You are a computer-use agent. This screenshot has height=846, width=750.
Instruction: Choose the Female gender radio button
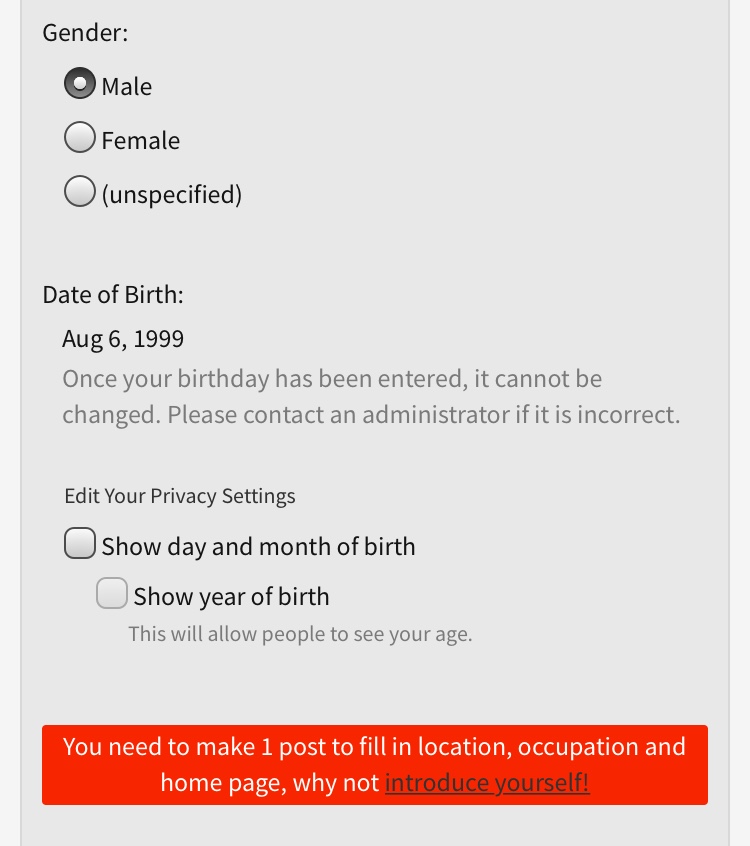click(80, 137)
